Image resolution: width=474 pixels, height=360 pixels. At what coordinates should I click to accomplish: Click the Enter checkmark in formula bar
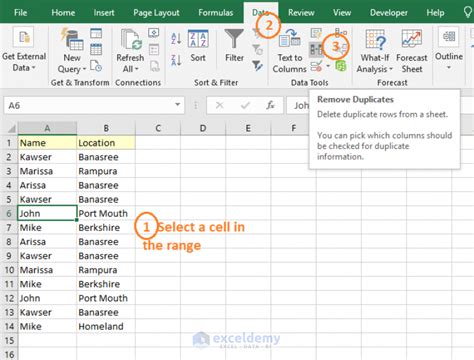point(245,105)
